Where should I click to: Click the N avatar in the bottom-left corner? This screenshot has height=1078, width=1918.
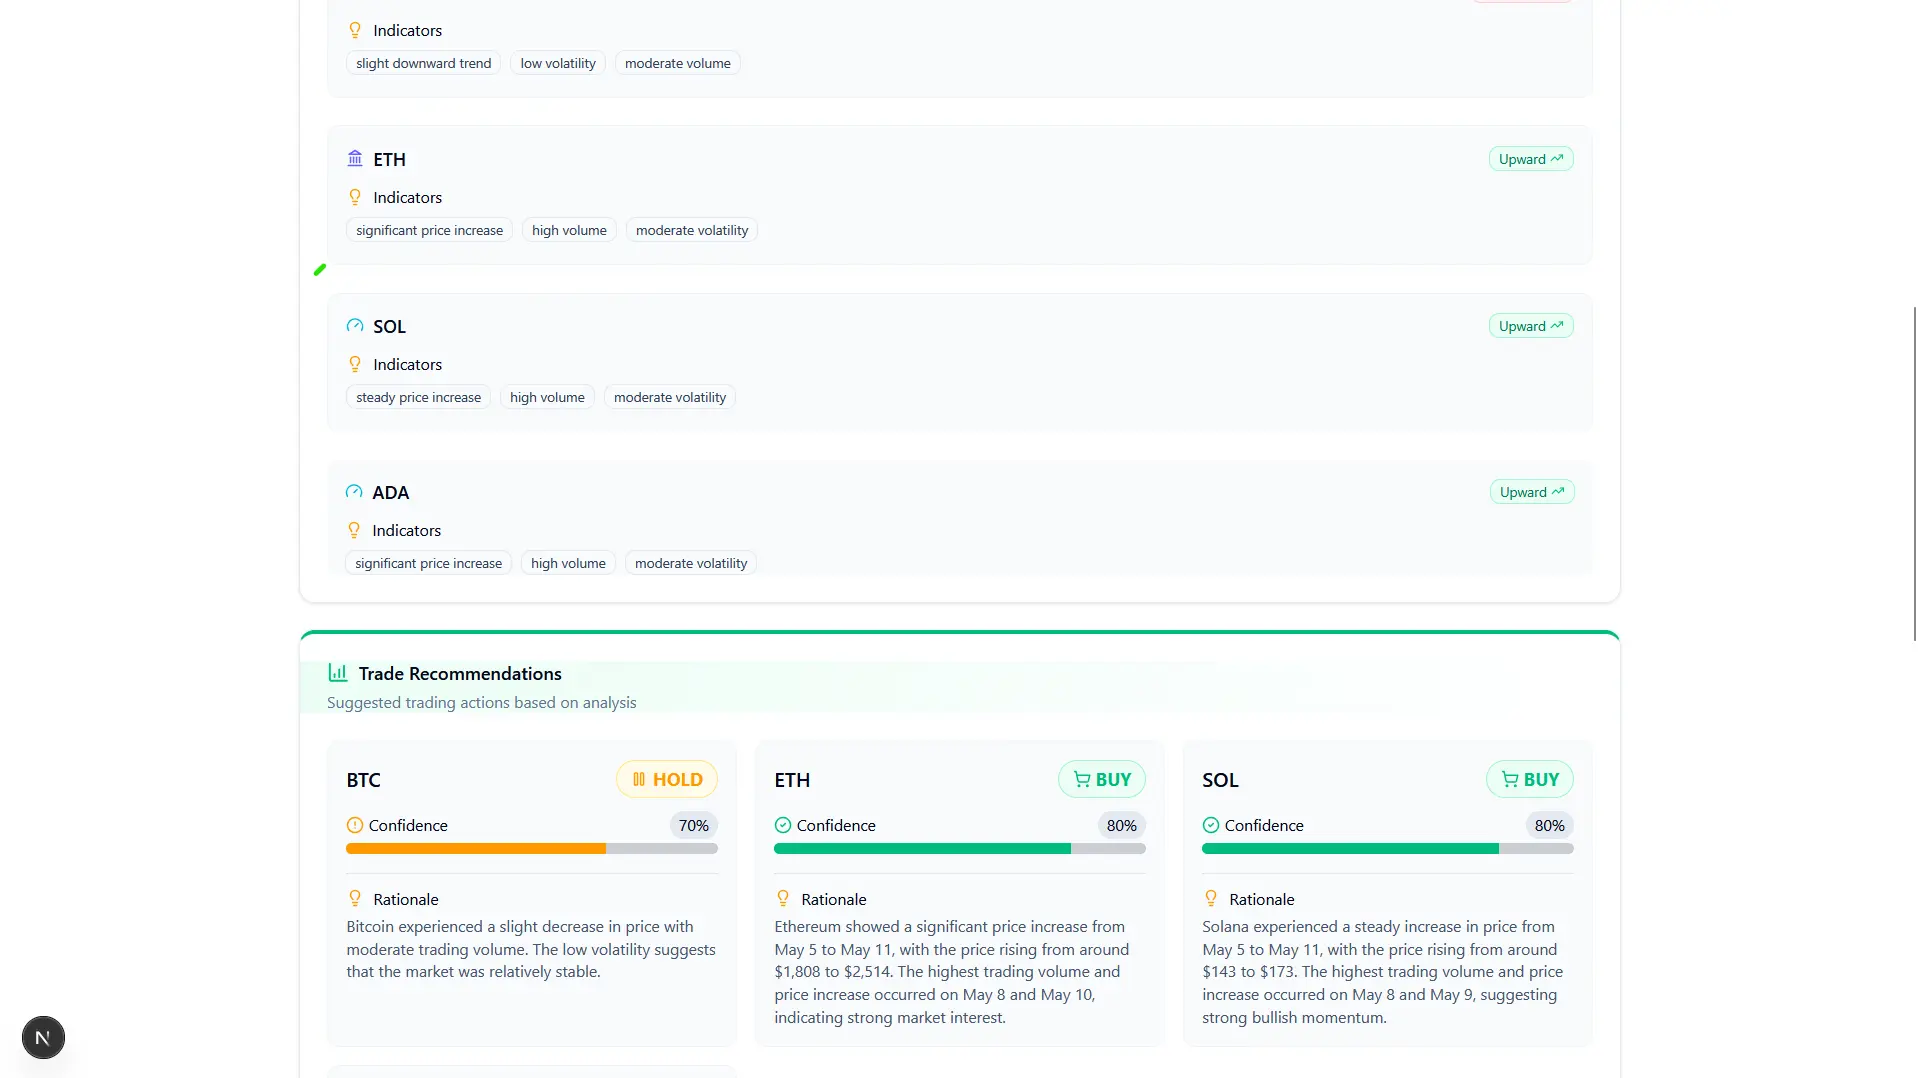42,1037
